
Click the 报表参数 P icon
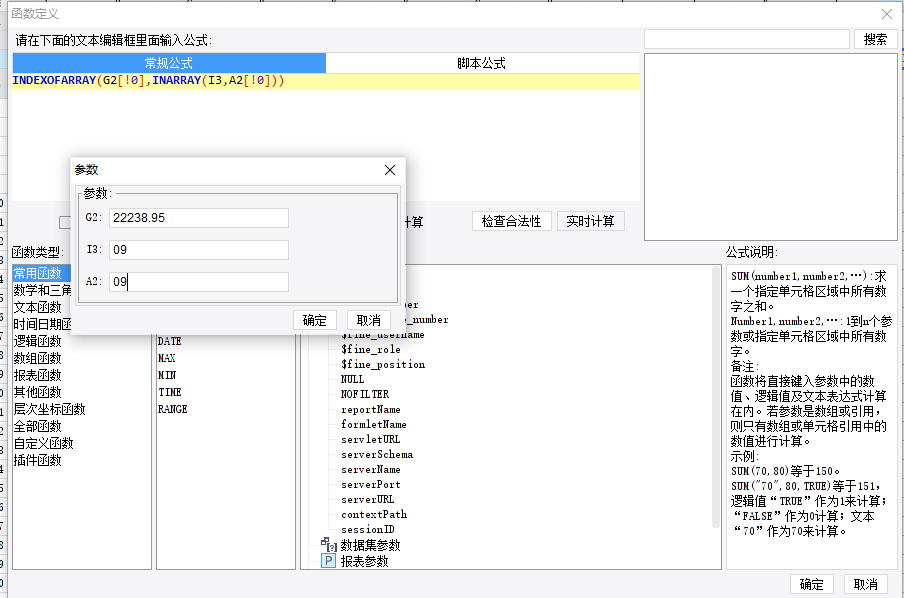(328, 561)
